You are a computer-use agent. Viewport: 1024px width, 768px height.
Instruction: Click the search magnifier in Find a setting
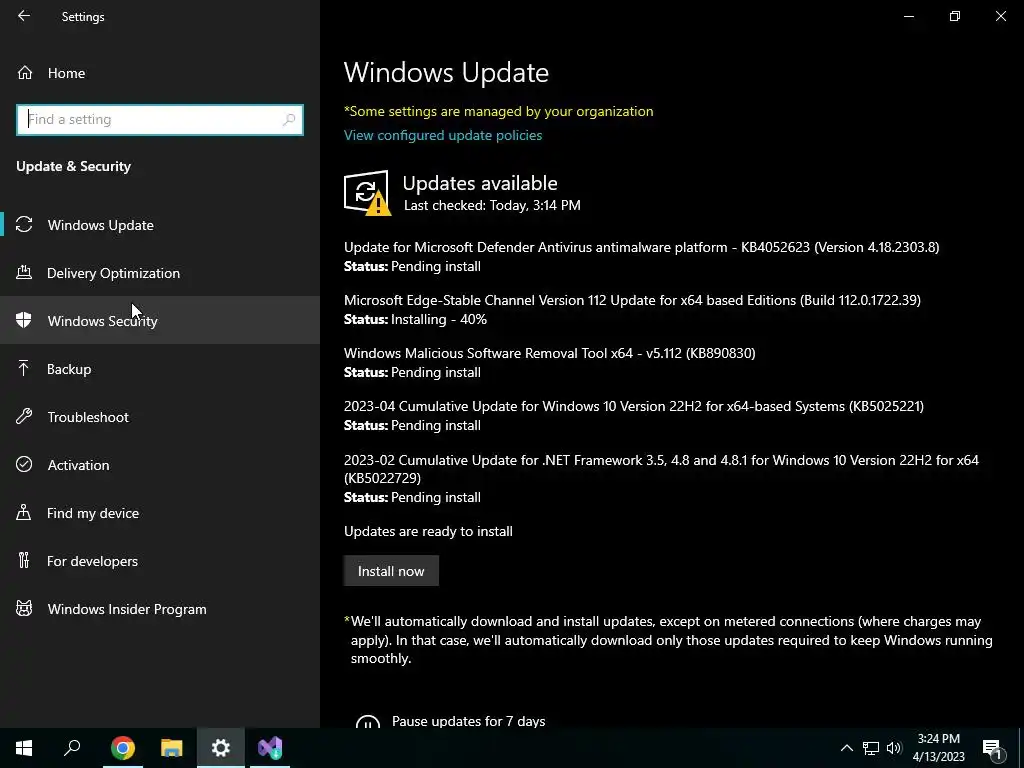(x=289, y=120)
